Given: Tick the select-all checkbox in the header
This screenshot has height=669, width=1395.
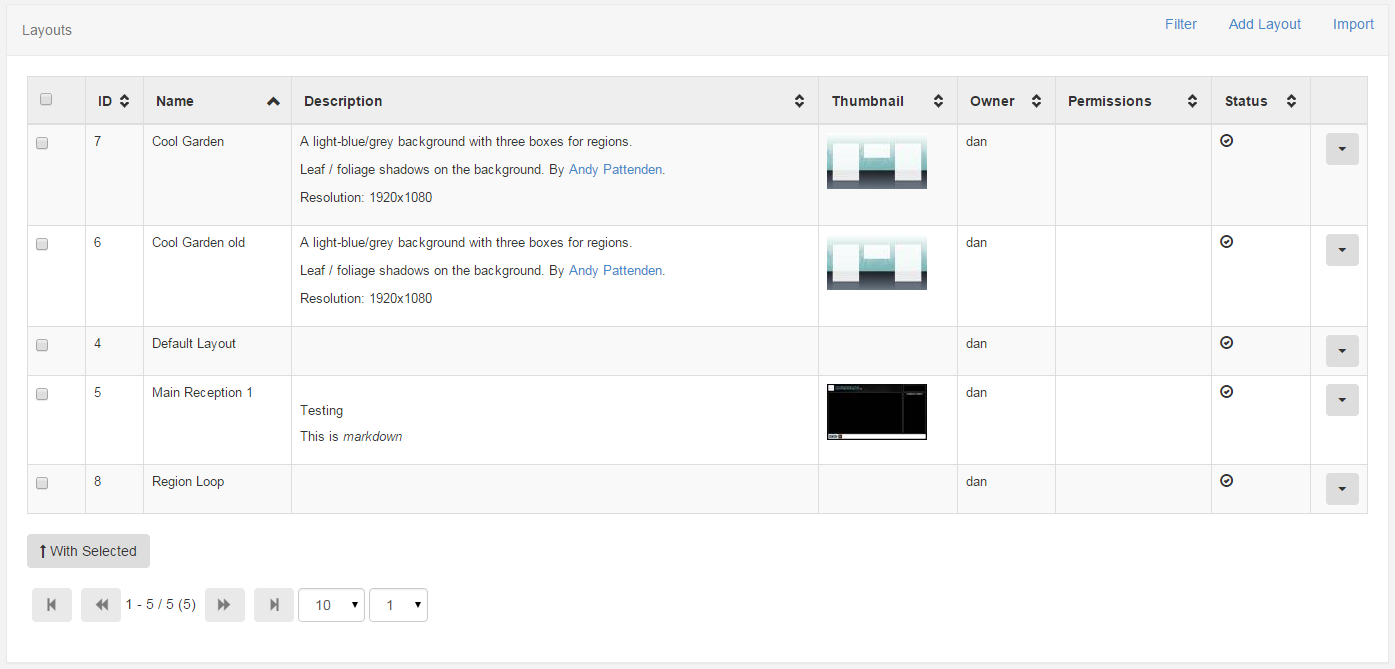Looking at the screenshot, I should (45, 99).
